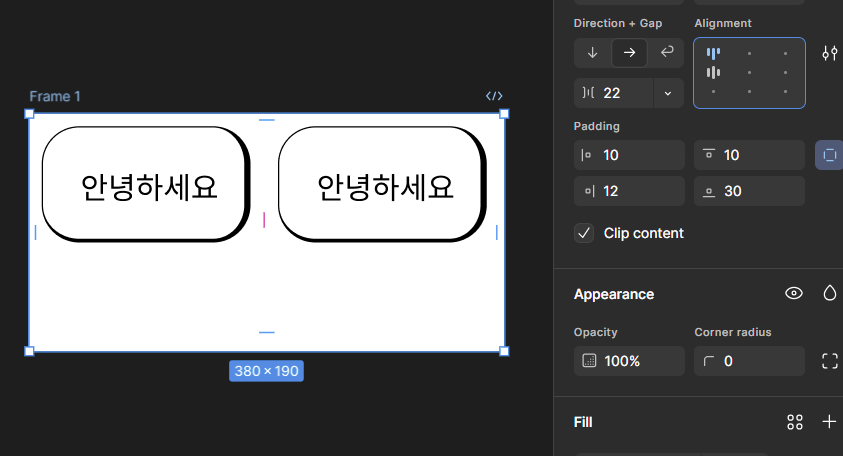Screen dimensions: 843x456
Task: Click the Fill section header
Action: pyautogui.click(x=583, y=422)
